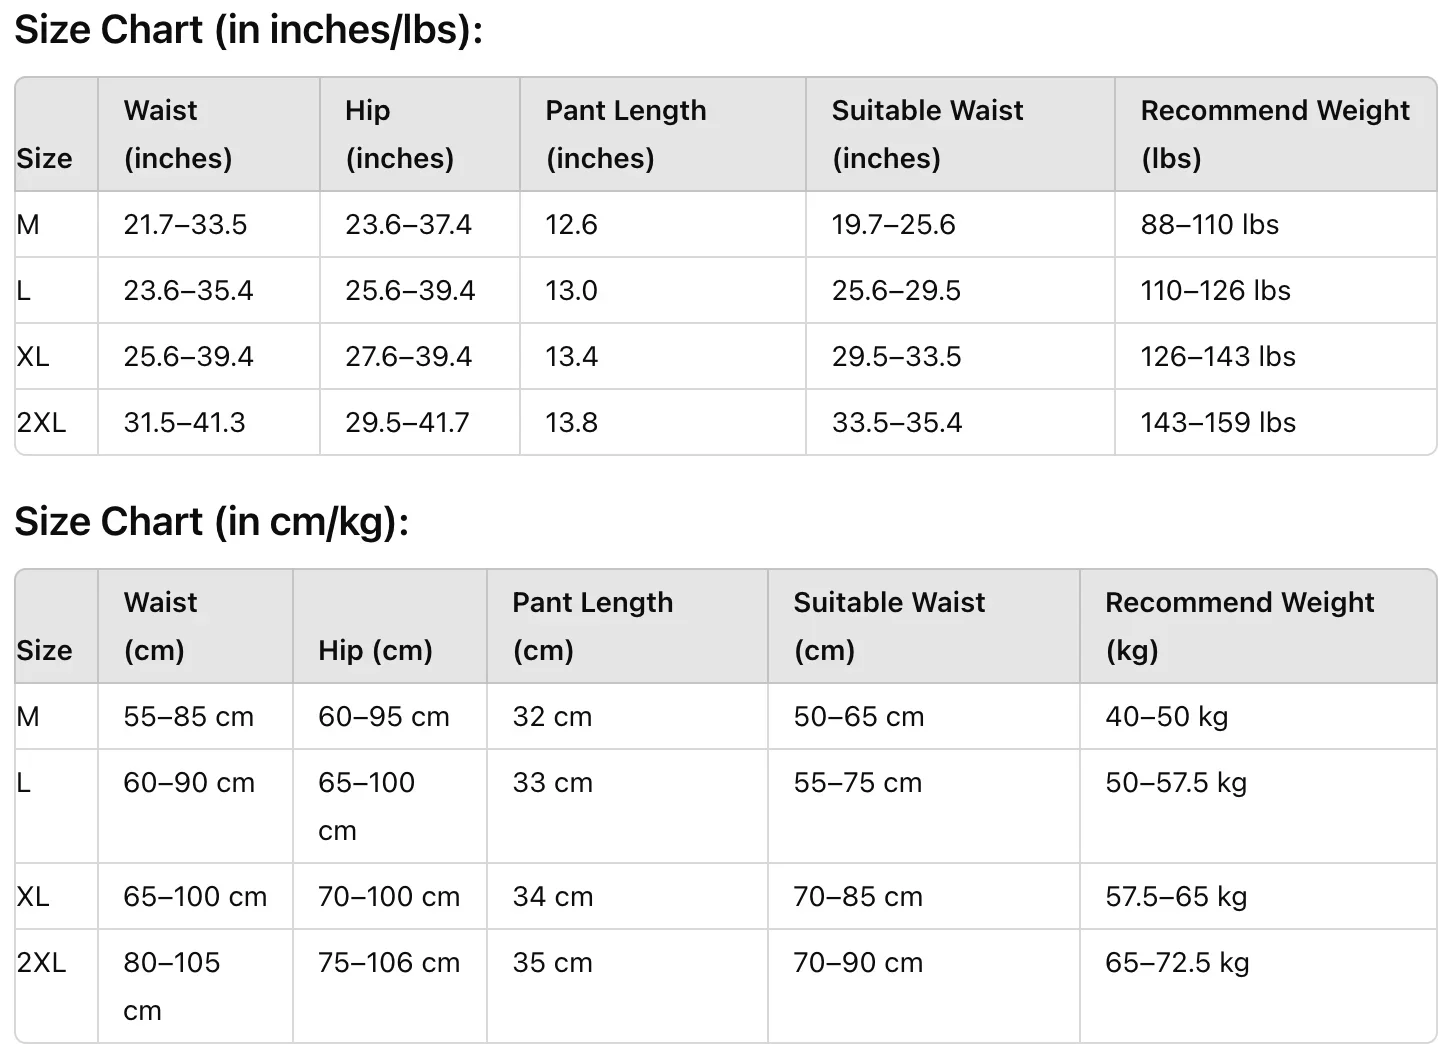This screenshot has height=1056, width=1448.
Task: Click the 88–110 lbs weight cell
Action: pos(1209,224)
